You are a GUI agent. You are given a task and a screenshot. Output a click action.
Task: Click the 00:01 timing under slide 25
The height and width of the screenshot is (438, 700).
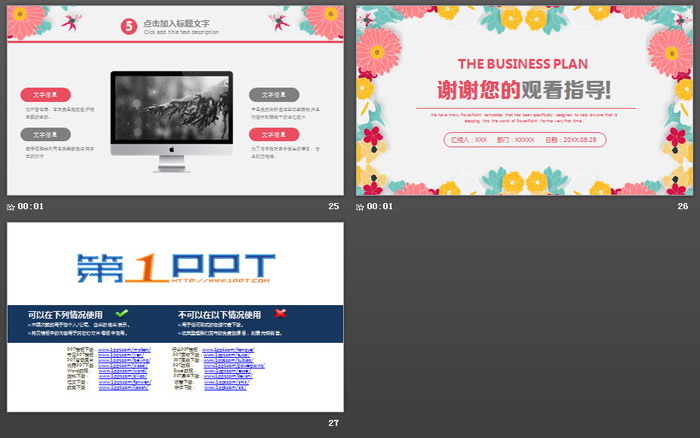pos(30,207)
